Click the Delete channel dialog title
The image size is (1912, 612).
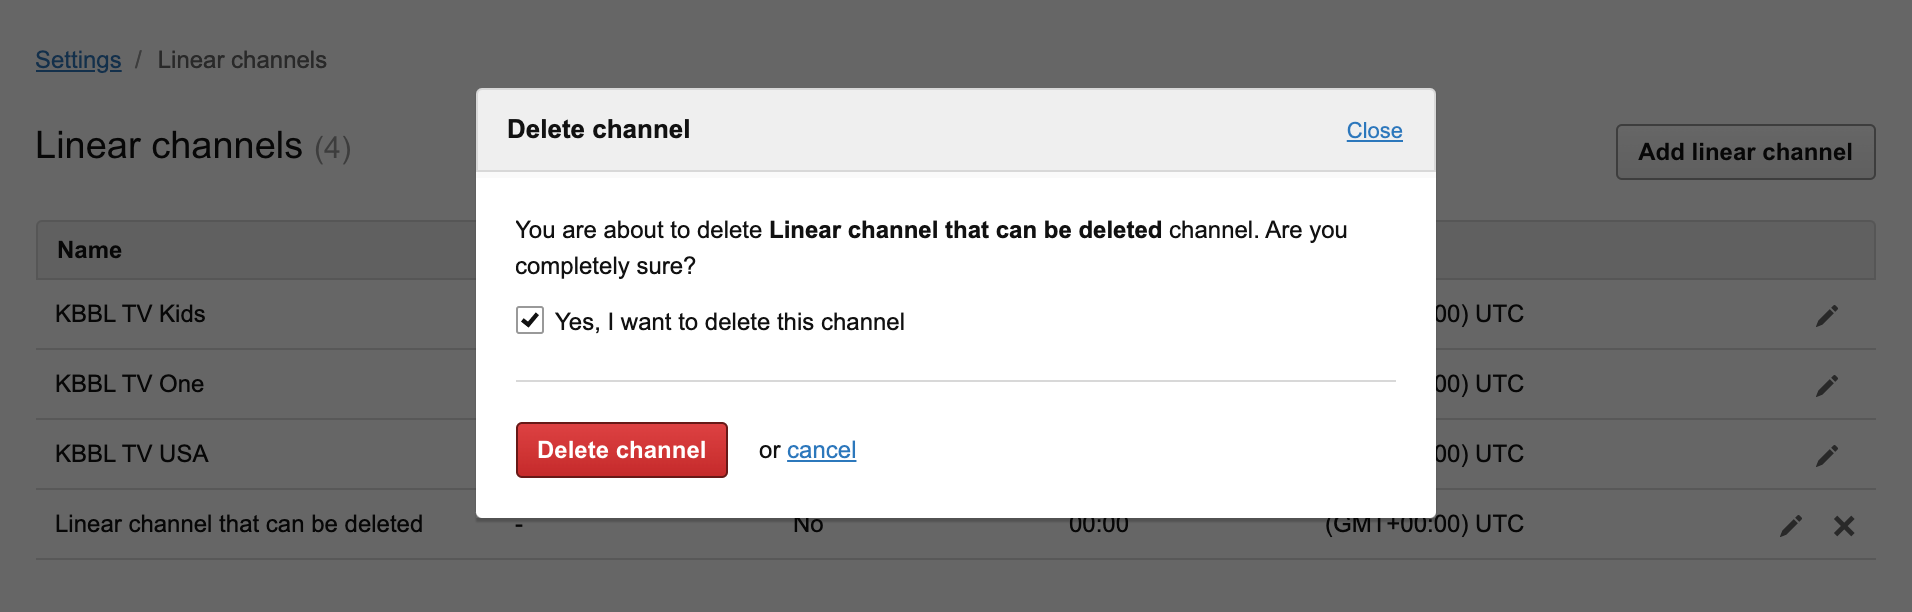tap(598, 130)
